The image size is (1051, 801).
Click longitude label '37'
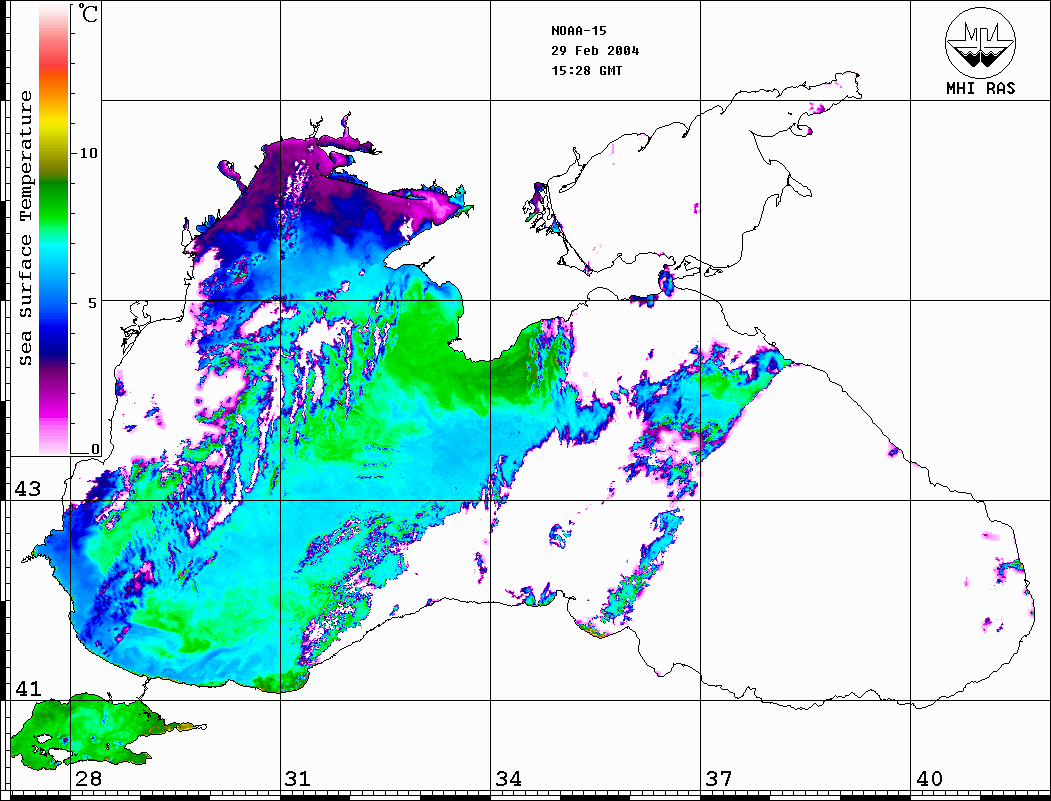(x=719, y=779)
